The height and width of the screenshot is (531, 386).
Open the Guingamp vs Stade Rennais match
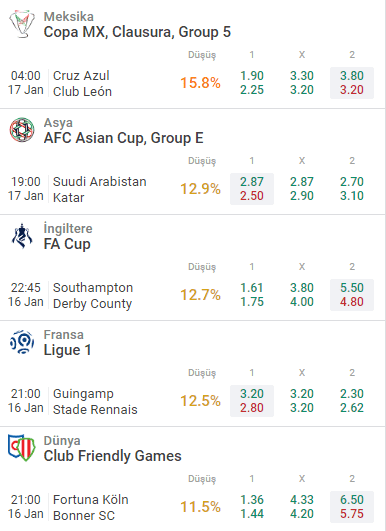pyautogui.click(x=95, y=401)
